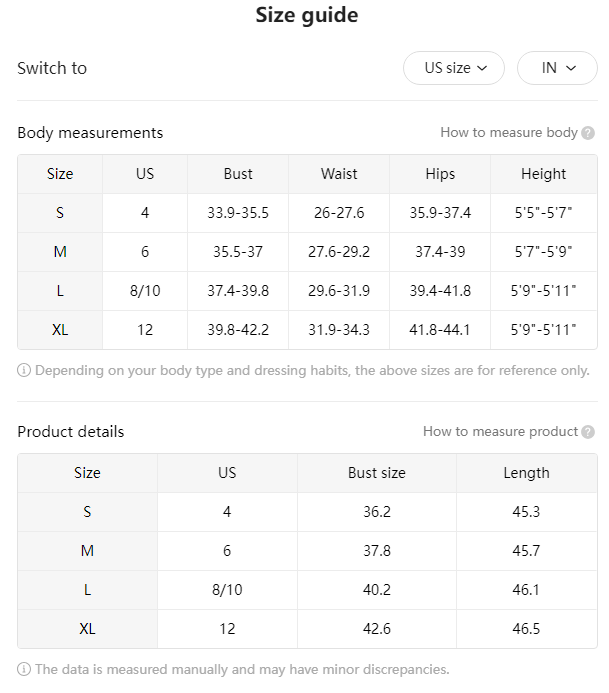This screenshot has height=693, width=609.
Task: Click the info icon before manual measurement note
Action: pyautogui.click(x=24, y=669)
